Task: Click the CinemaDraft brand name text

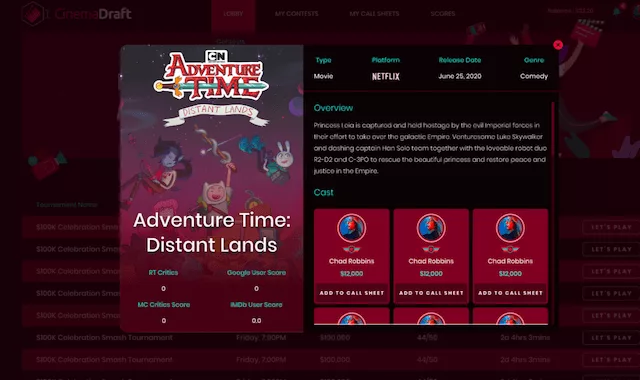Action: [93, 14]
